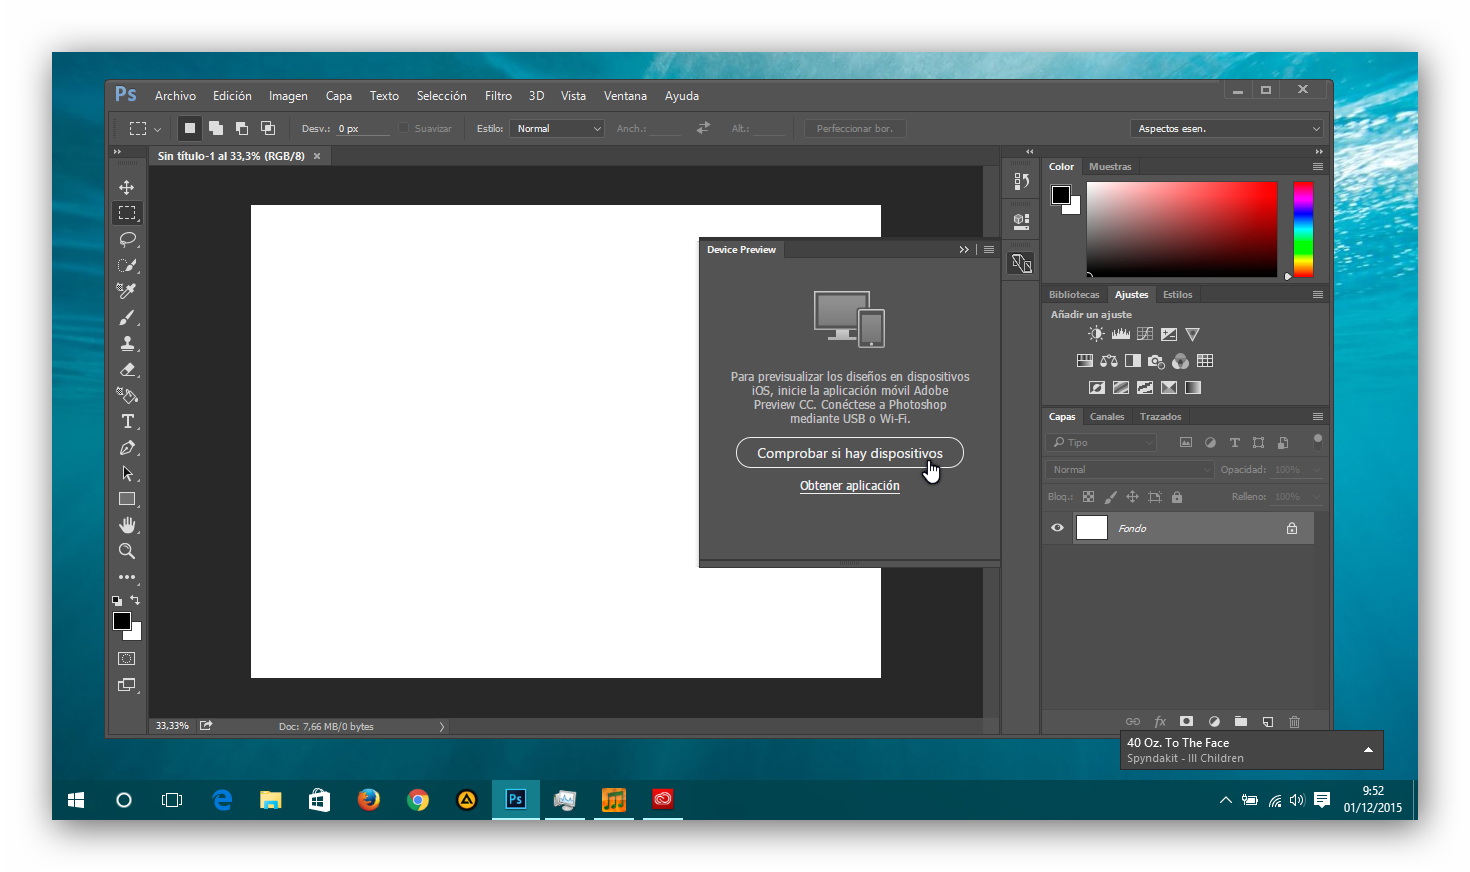Screen dimensions: 1470x872
Task: Click Comprobar si hay dispositivos button
Action: point(850,453)
